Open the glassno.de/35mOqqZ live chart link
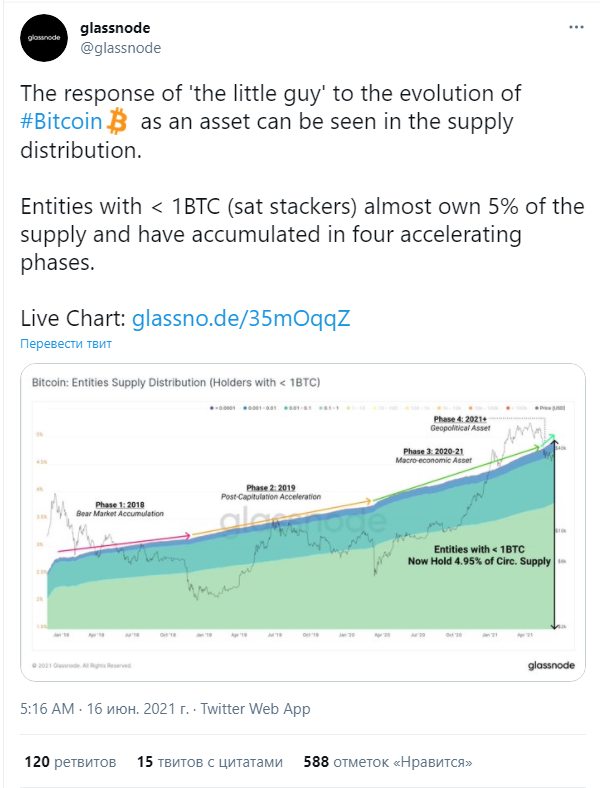This screenshot has height=788, width=600. coord(241,318)
